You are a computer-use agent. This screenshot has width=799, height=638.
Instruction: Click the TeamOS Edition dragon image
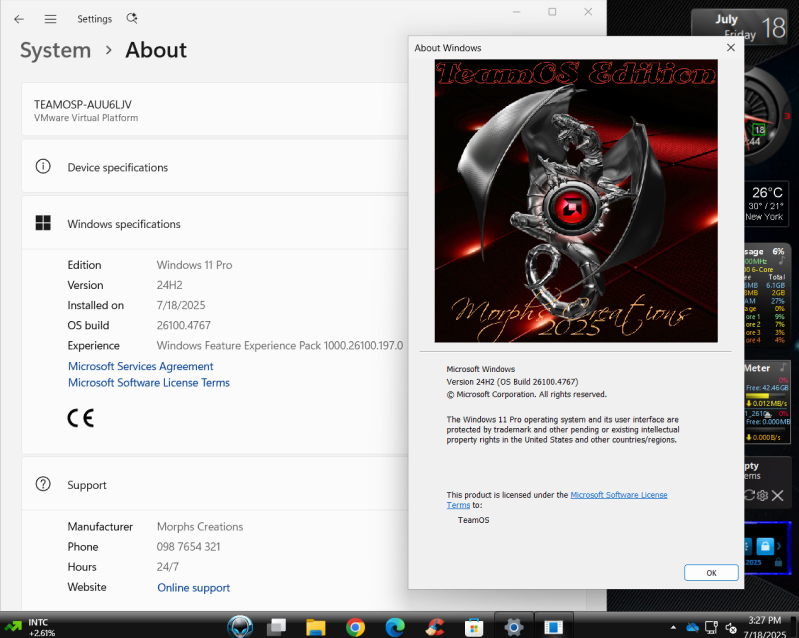pos(576,201)
